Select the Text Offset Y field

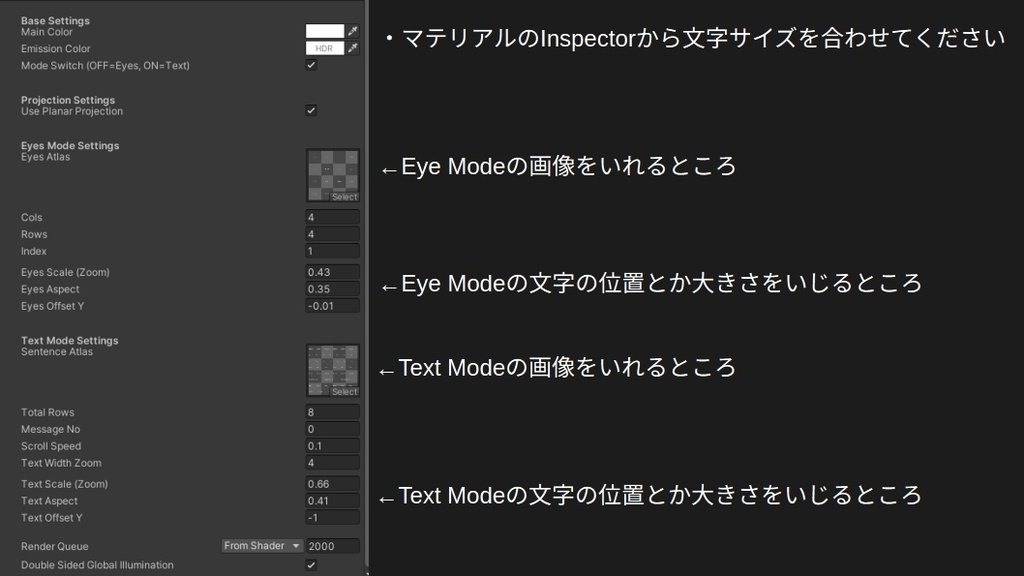coord(333,518)
